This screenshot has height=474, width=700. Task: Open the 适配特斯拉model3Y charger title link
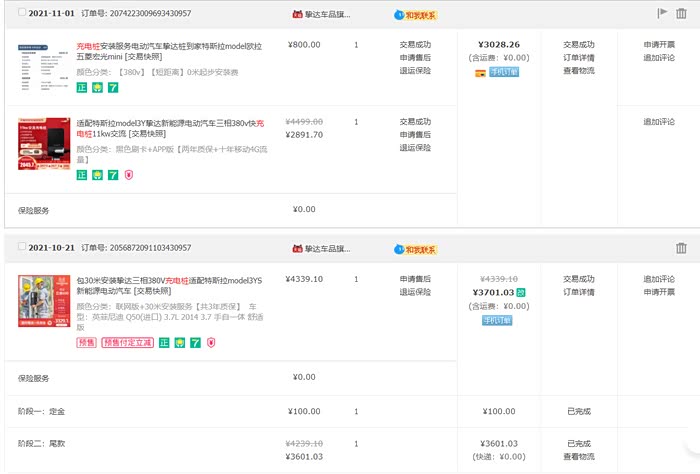[170, 128]
